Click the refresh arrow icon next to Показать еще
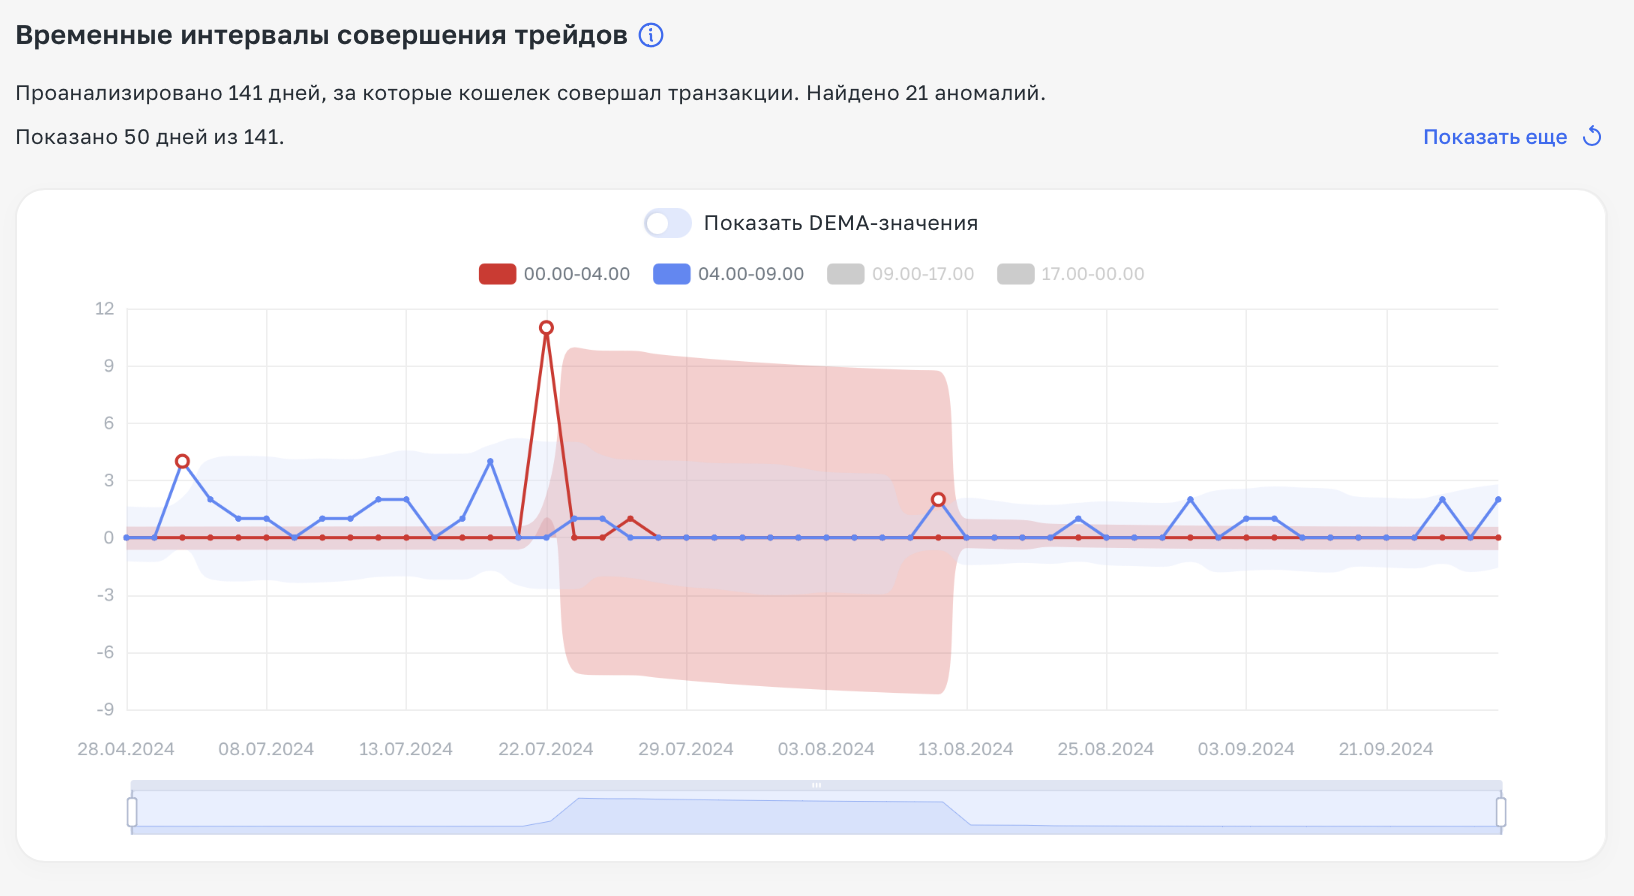Screen dimensions: 1634x896 point(1592,137)
